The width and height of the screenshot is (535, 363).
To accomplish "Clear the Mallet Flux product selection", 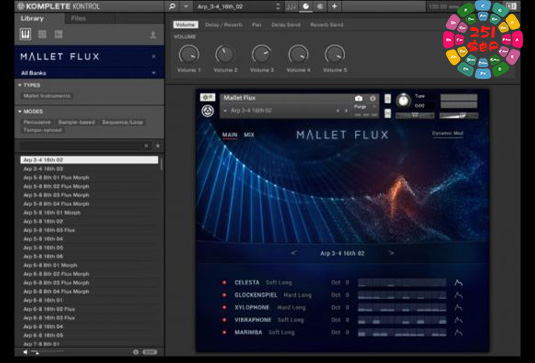I will pos(154,56).
